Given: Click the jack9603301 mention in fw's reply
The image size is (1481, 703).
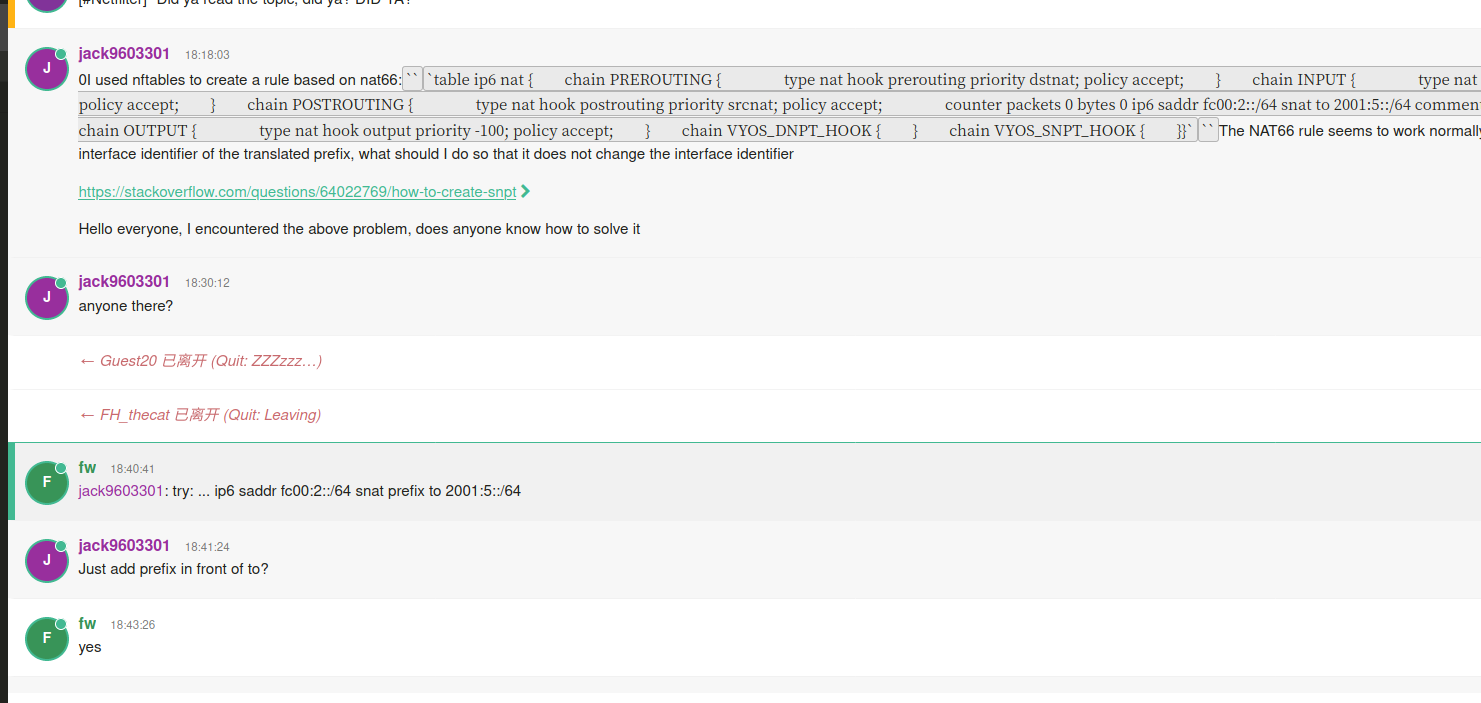Looking at the screenshot, I should pyautogui.click(x=120, y=491).
